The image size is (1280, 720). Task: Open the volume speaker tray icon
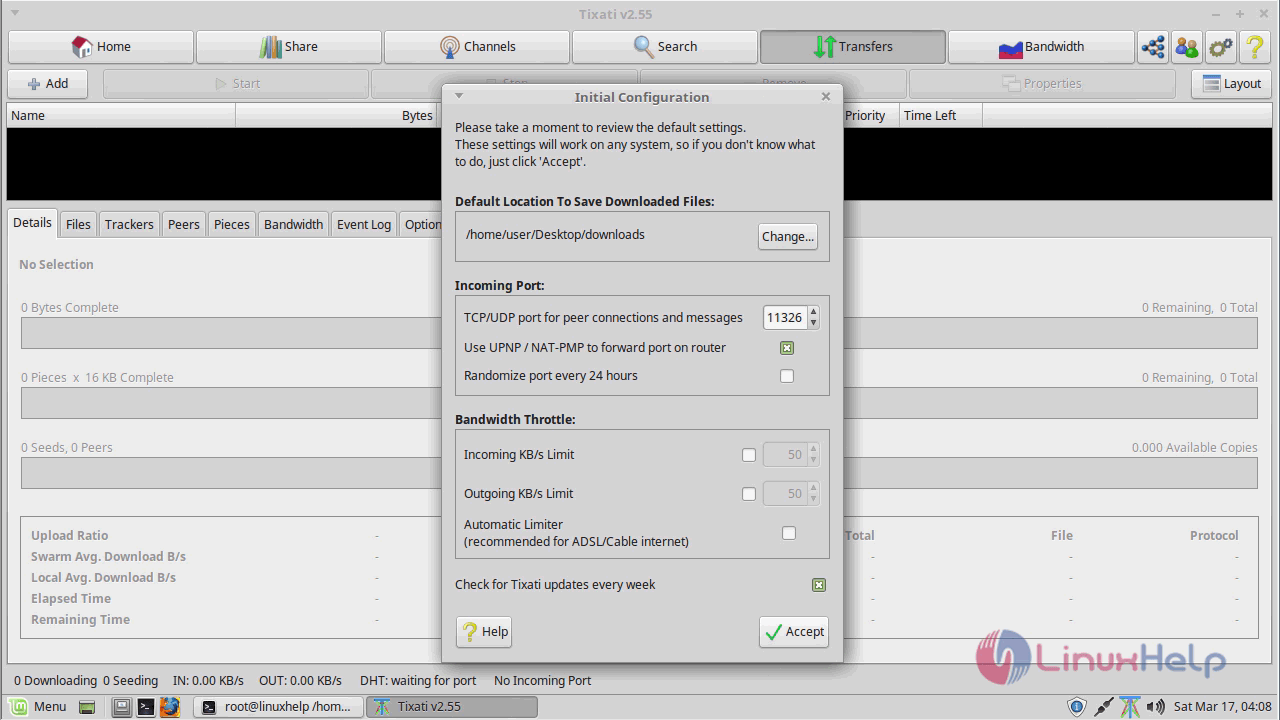click(1155, 707)
